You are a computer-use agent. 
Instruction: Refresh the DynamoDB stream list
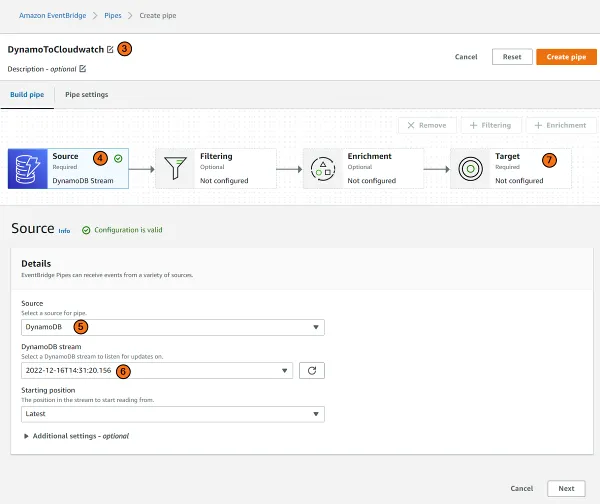[311, 370]
